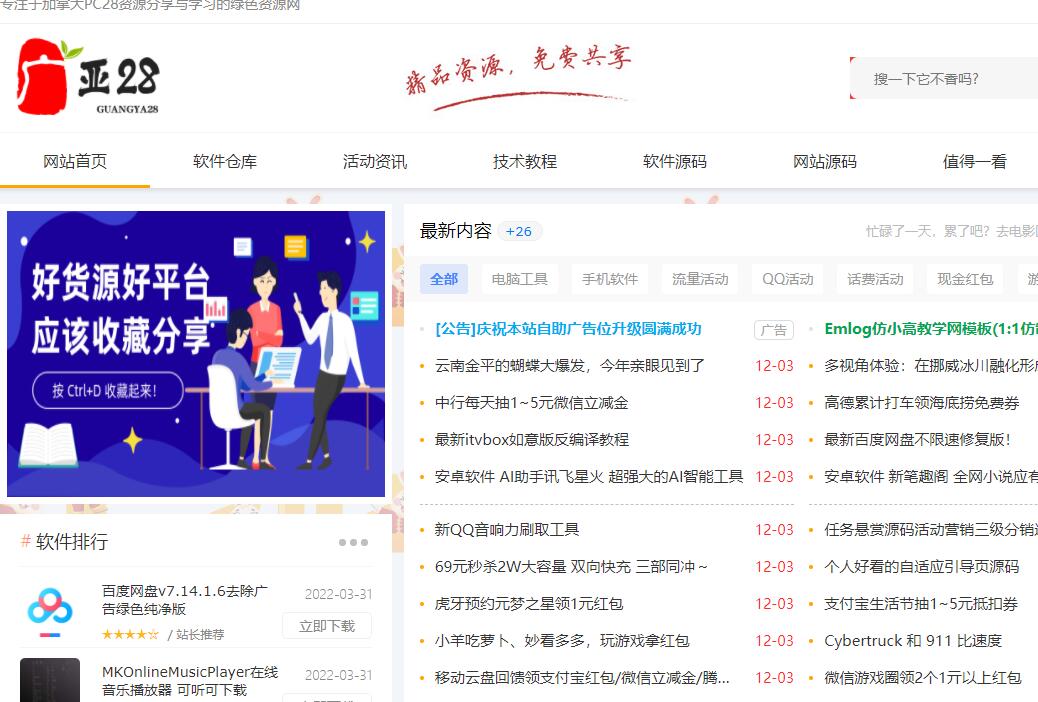Click the +26 new content badge
Screen dimensions: 1038x702
point(519,231)
